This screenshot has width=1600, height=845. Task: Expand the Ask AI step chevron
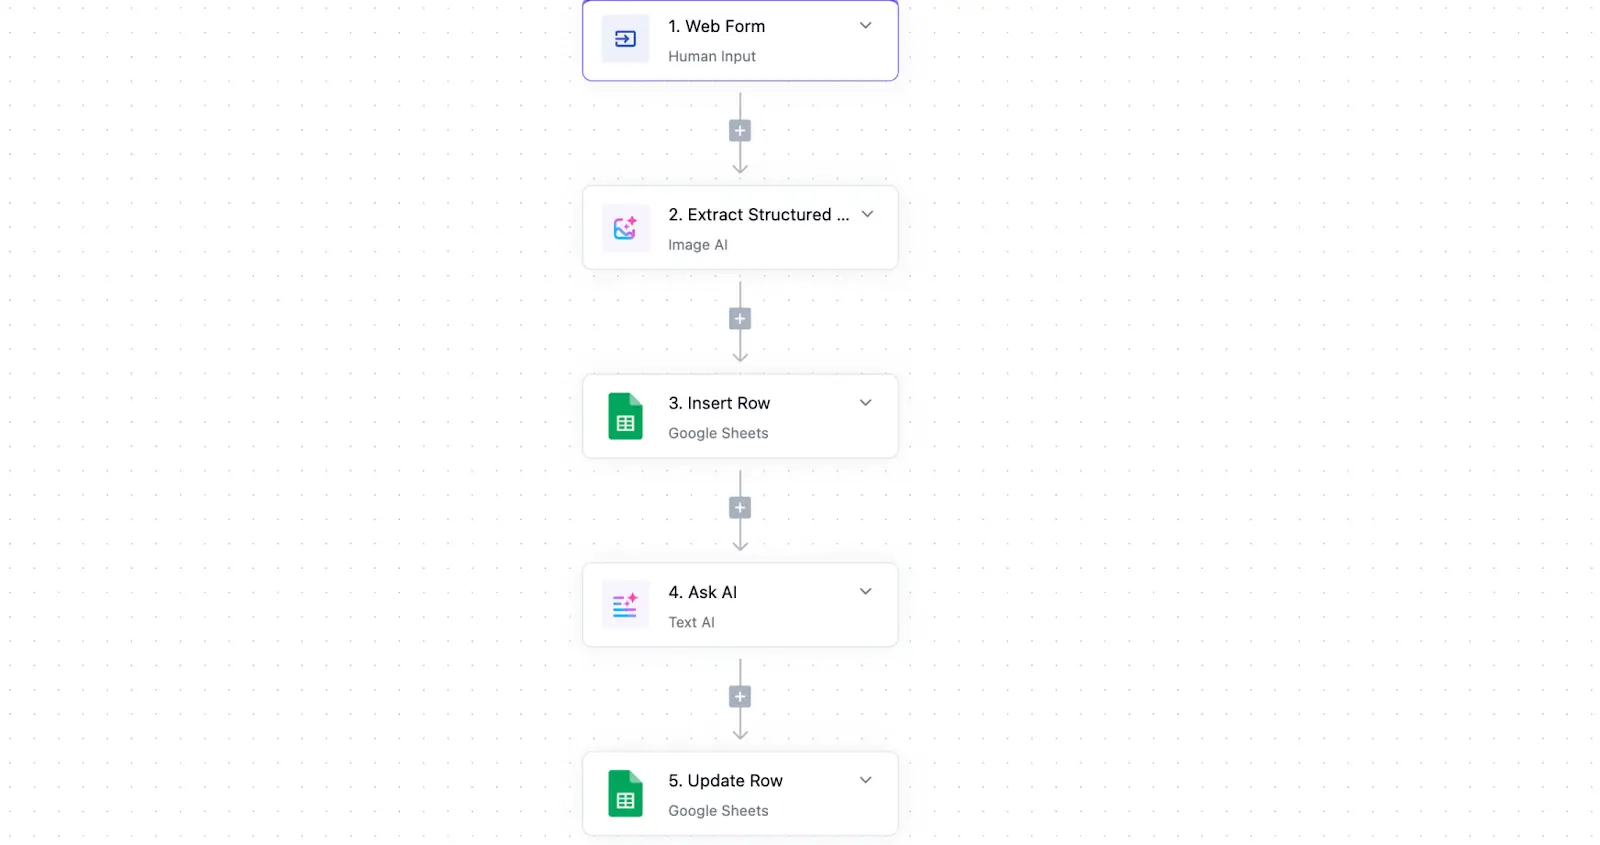[865, 591]
